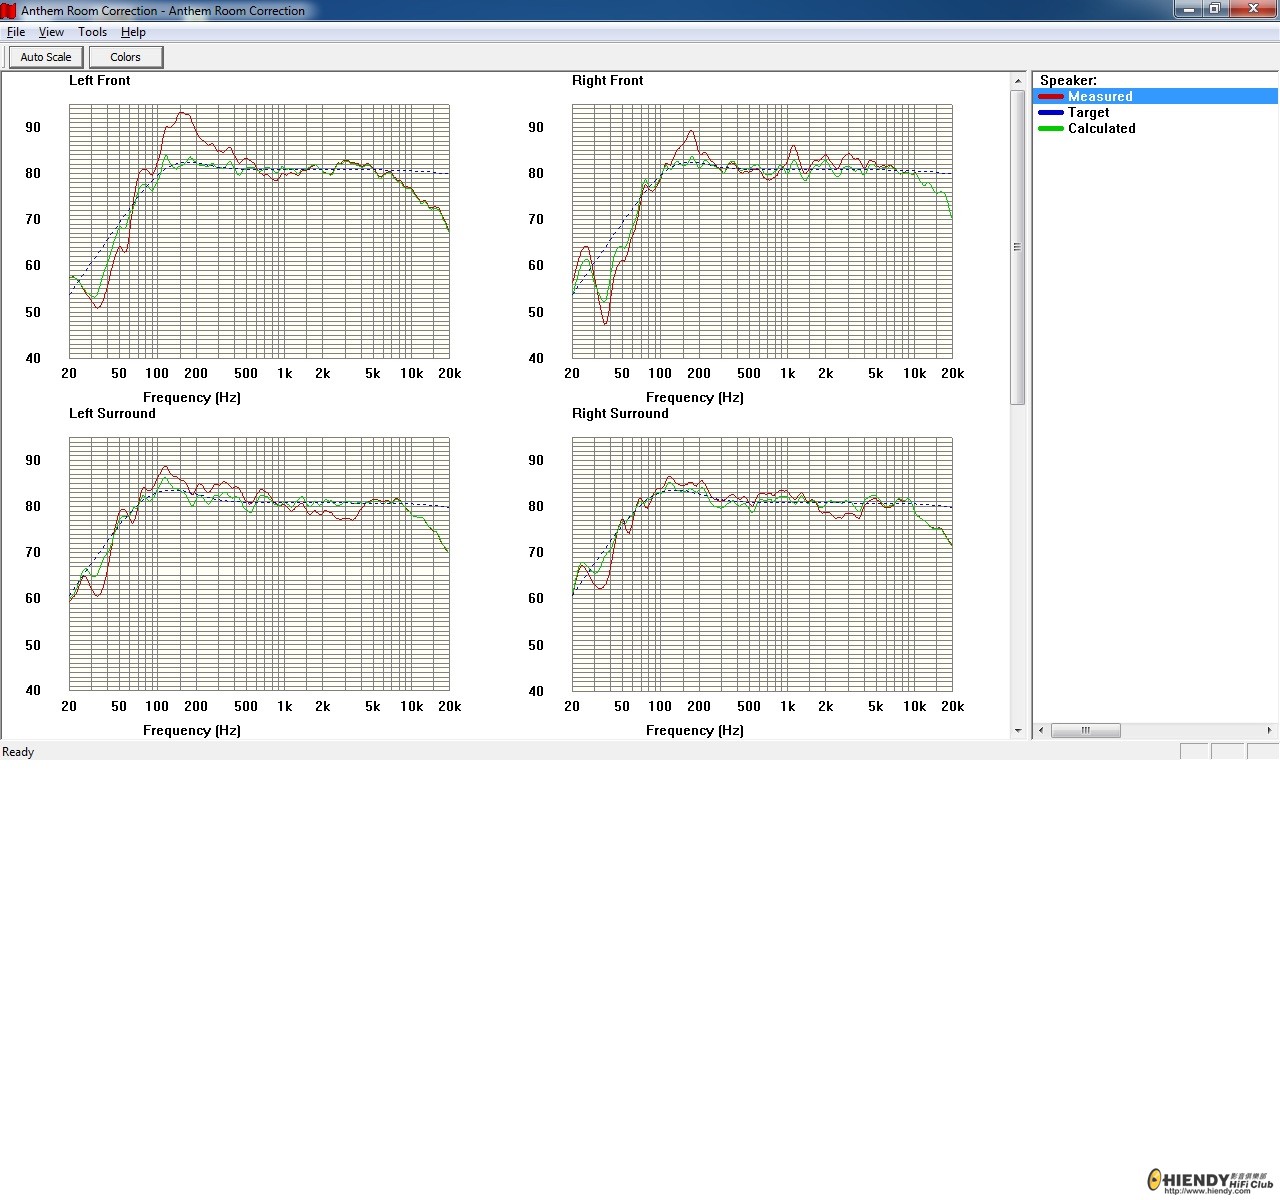Click the legend panel's scroll left arrow

tap(1041, 730)
